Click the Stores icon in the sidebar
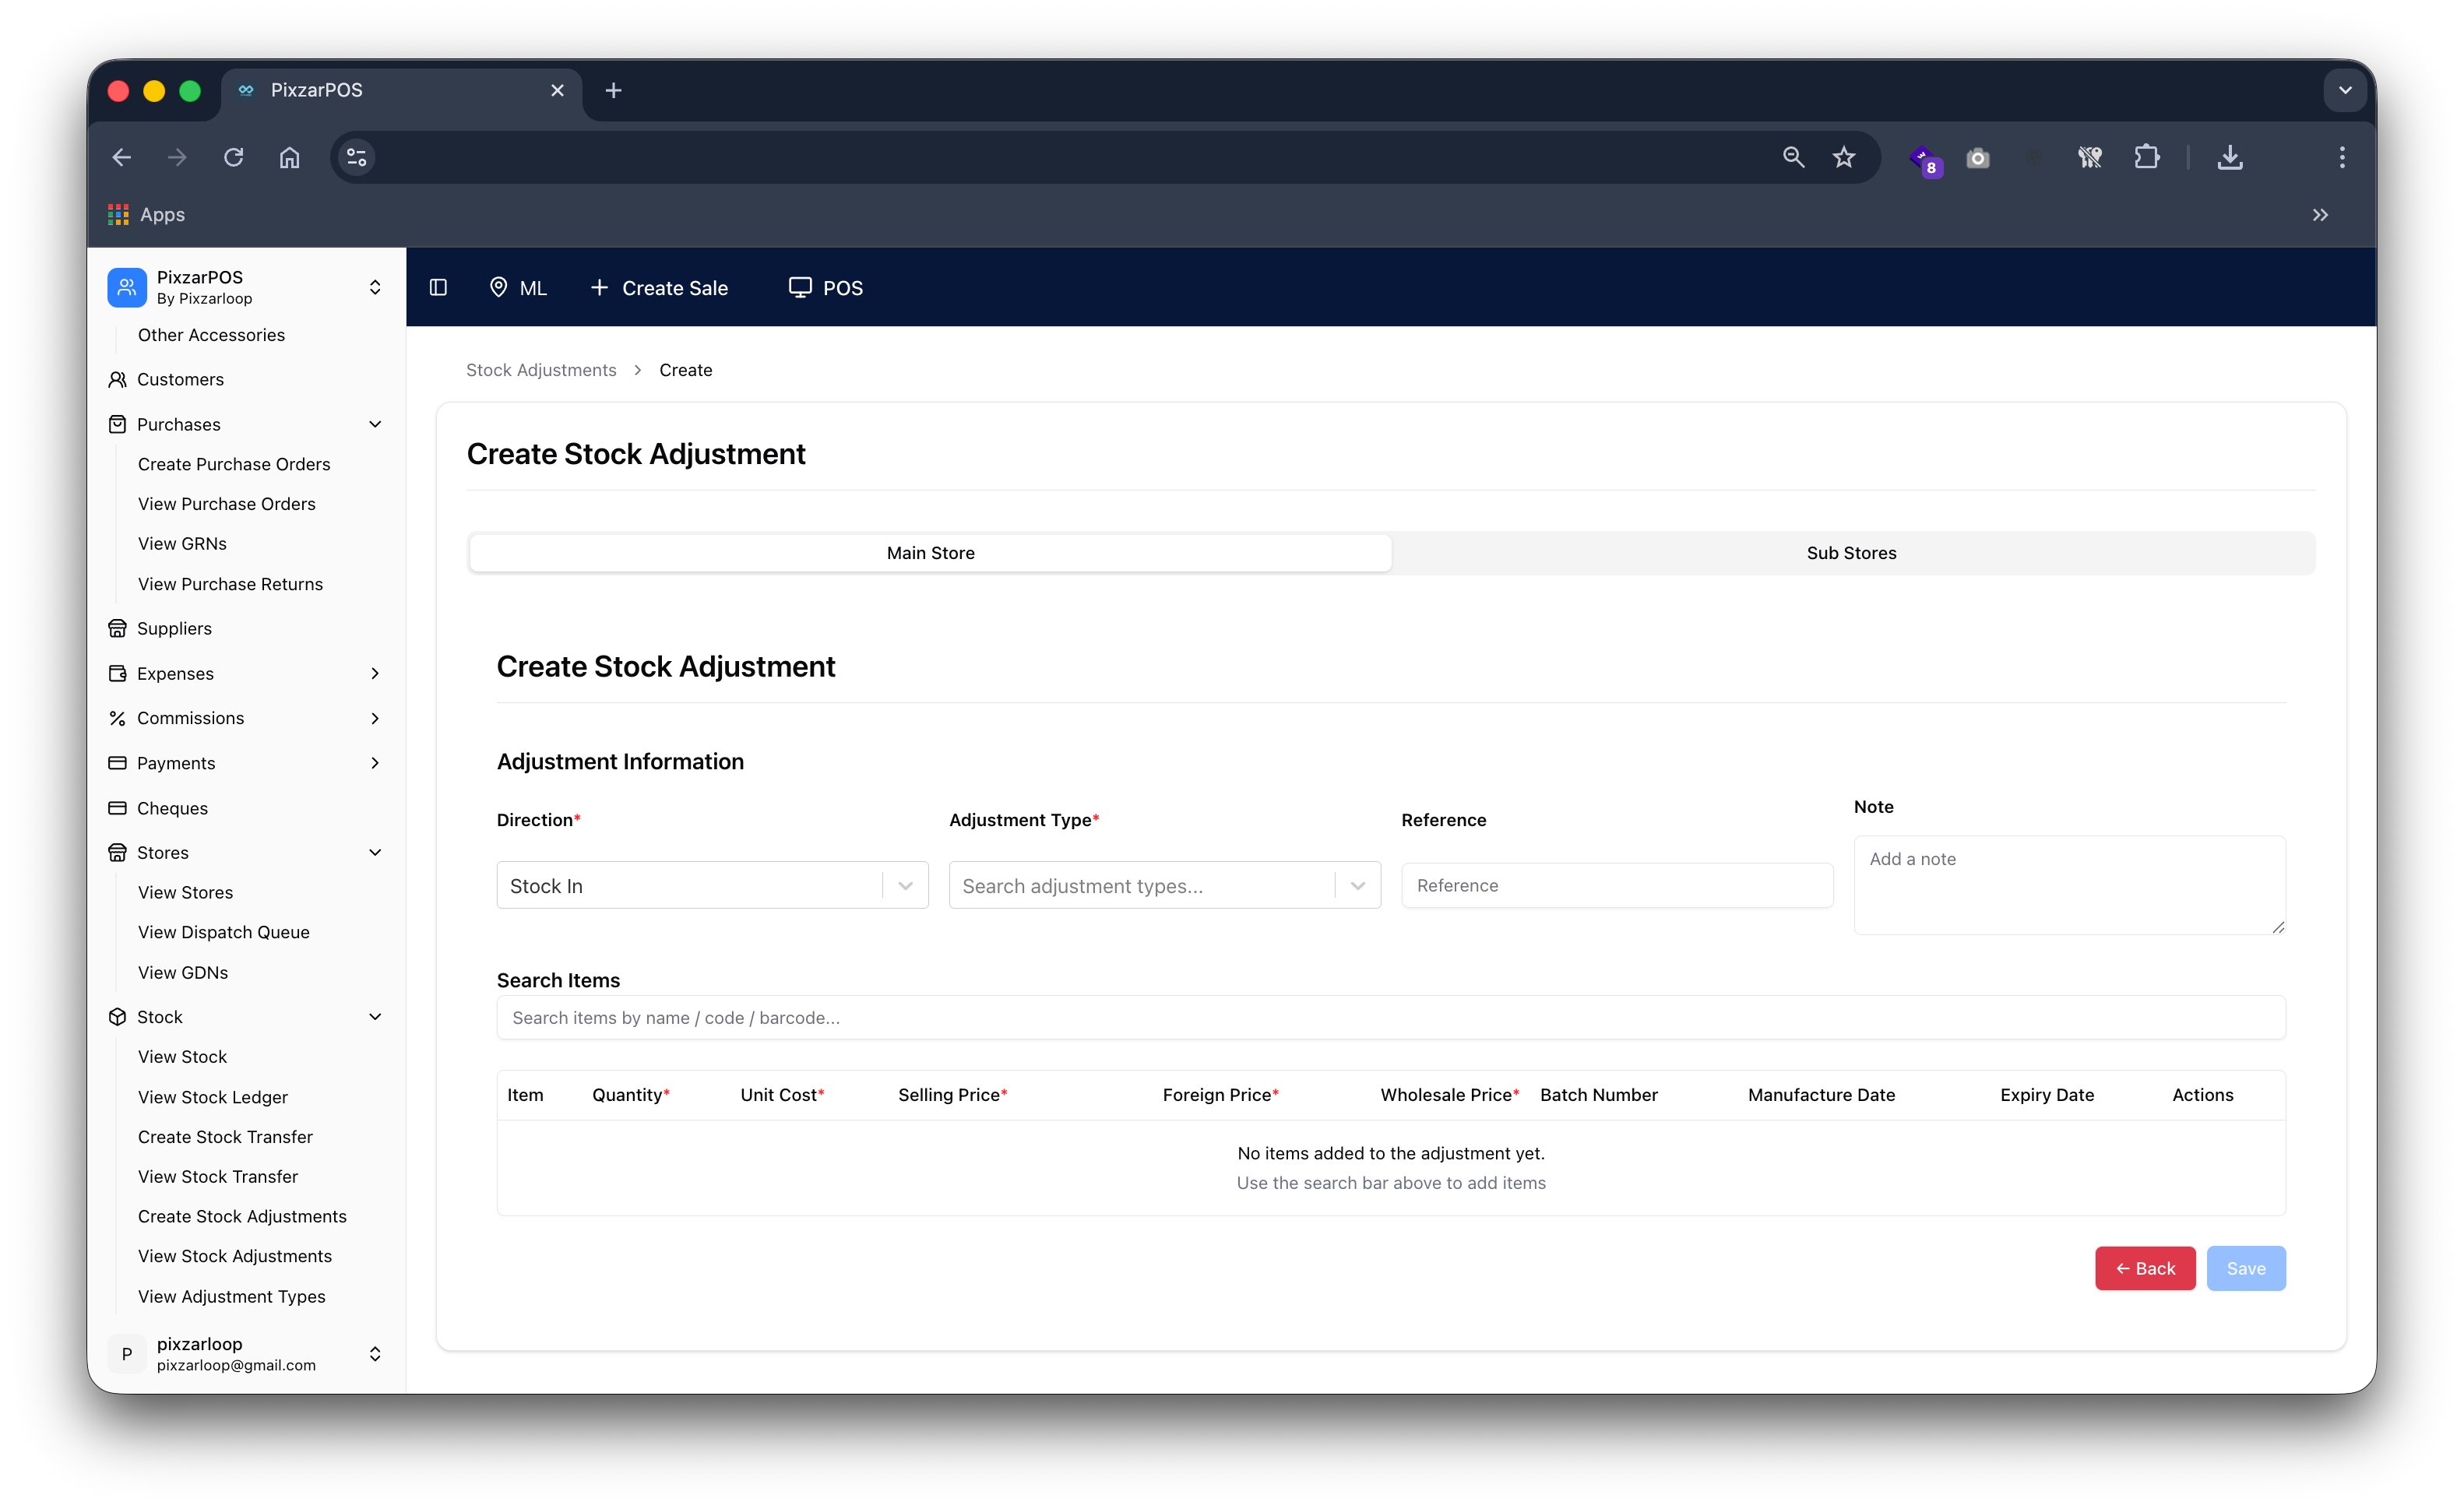The height and width of the screenshot is (1509, 2464). pos(117,852)
